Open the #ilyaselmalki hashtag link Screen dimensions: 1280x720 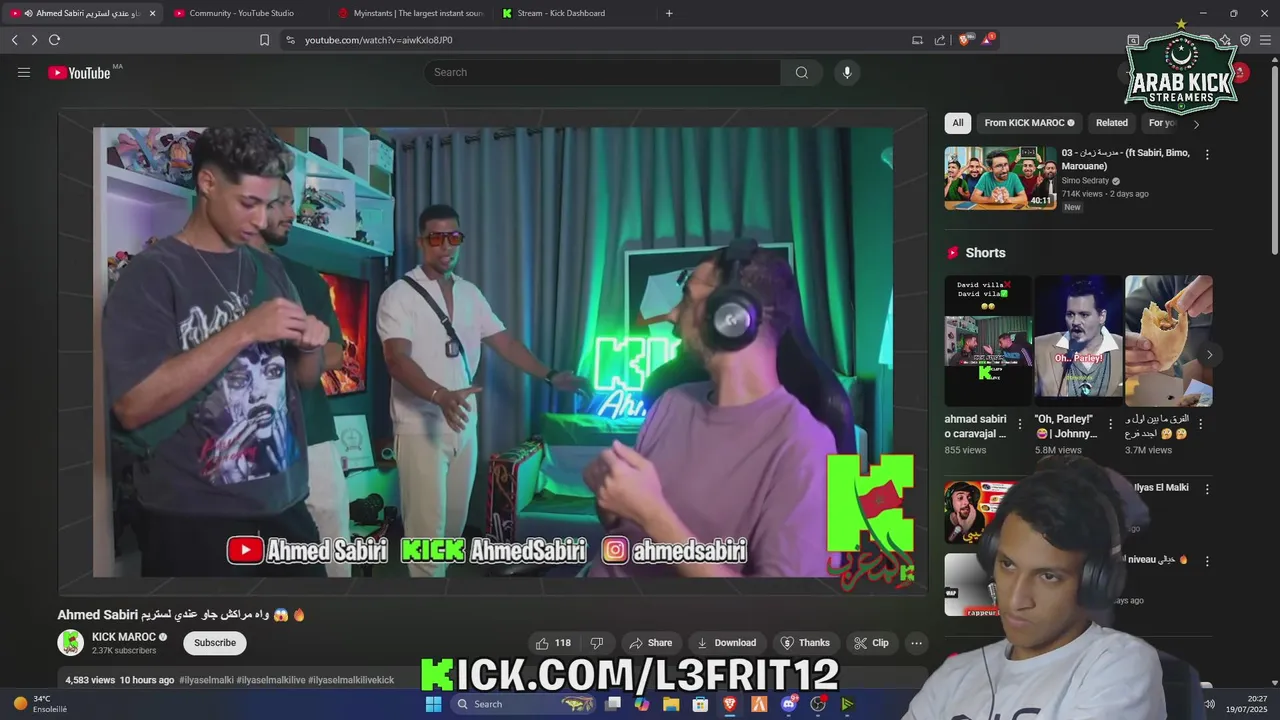[206, 680]
